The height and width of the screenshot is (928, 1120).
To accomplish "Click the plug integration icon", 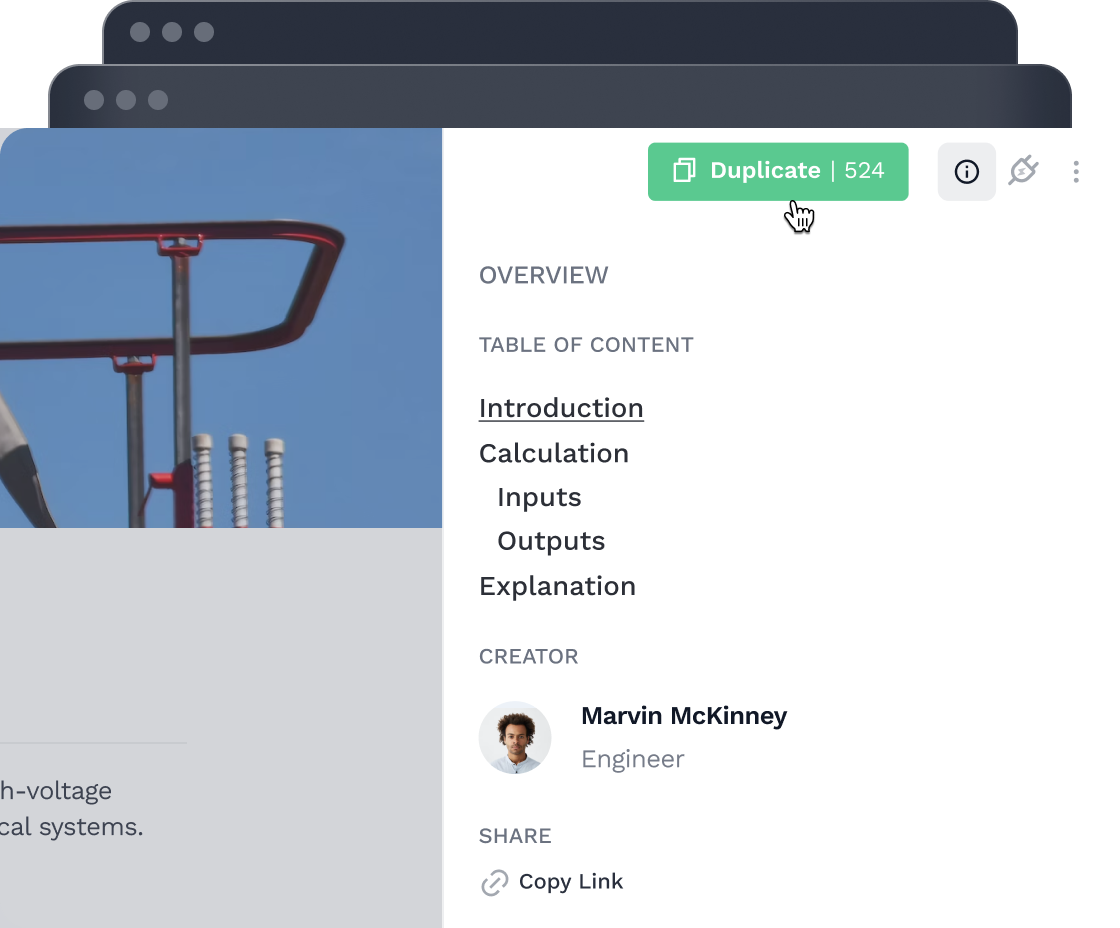I will (1022, 171).
